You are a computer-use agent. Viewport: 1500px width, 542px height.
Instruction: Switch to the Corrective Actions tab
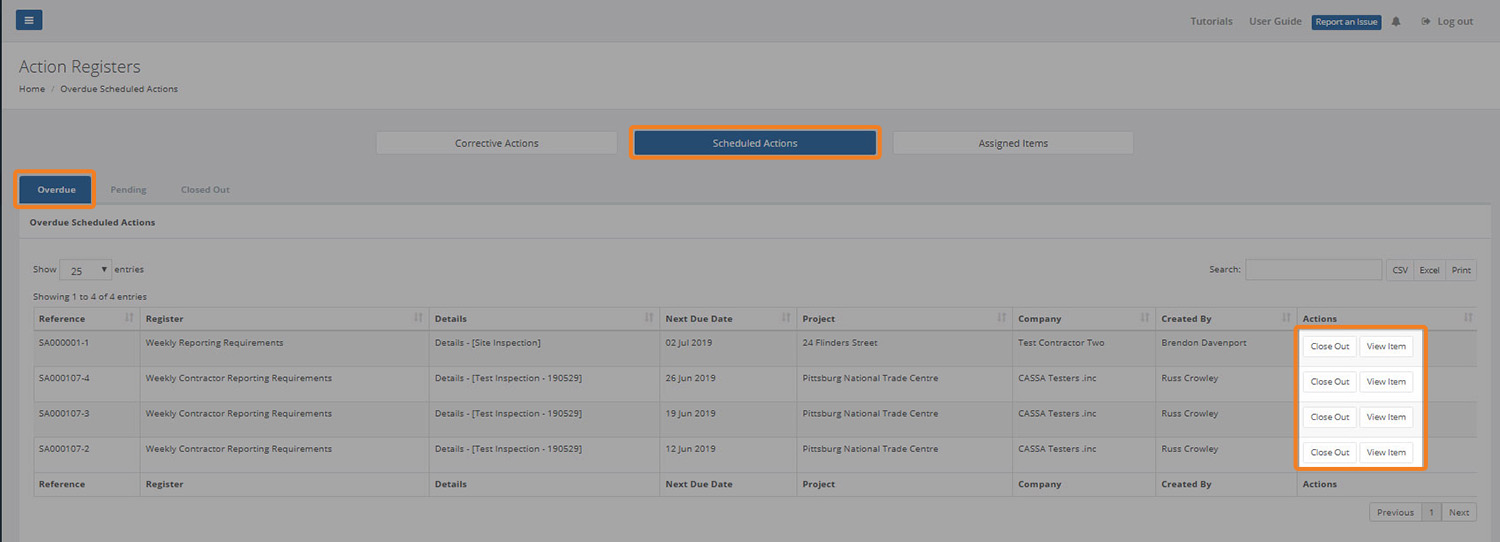point(496,143)
